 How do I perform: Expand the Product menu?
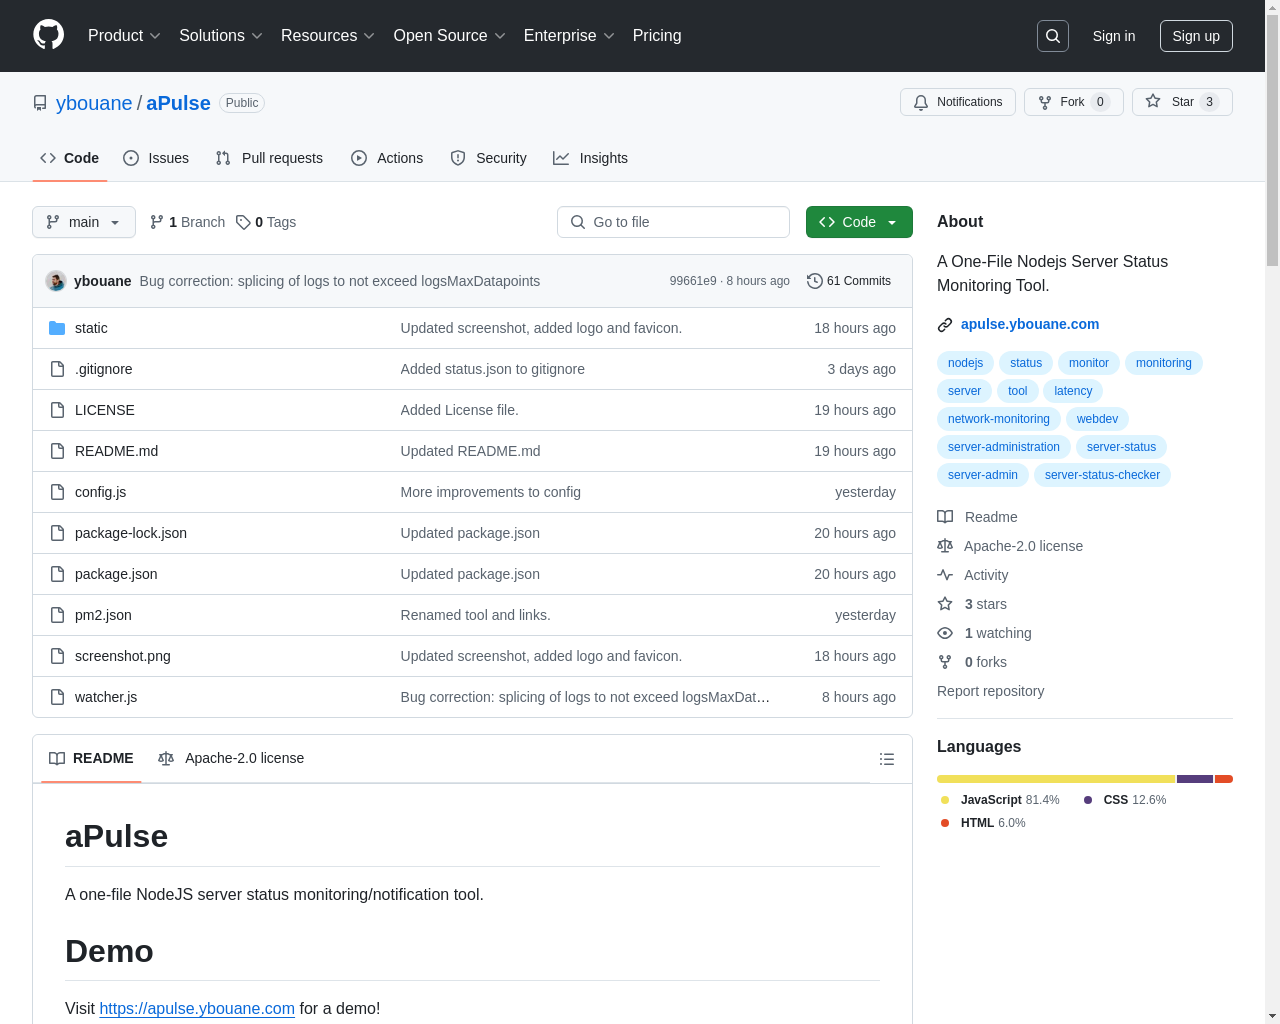[x=124, y=36]
